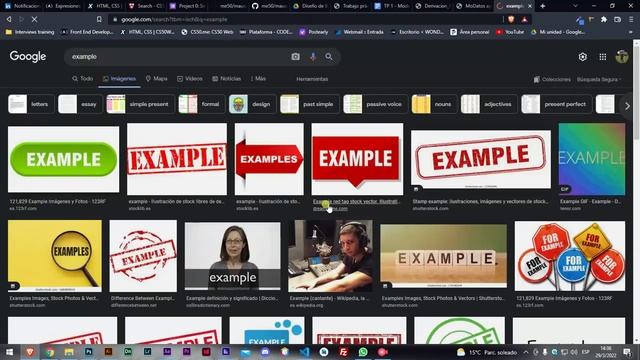The image size is (640, 360).
Task: Open Búsqueda Segura dropdown
Action: coord(599,79)
